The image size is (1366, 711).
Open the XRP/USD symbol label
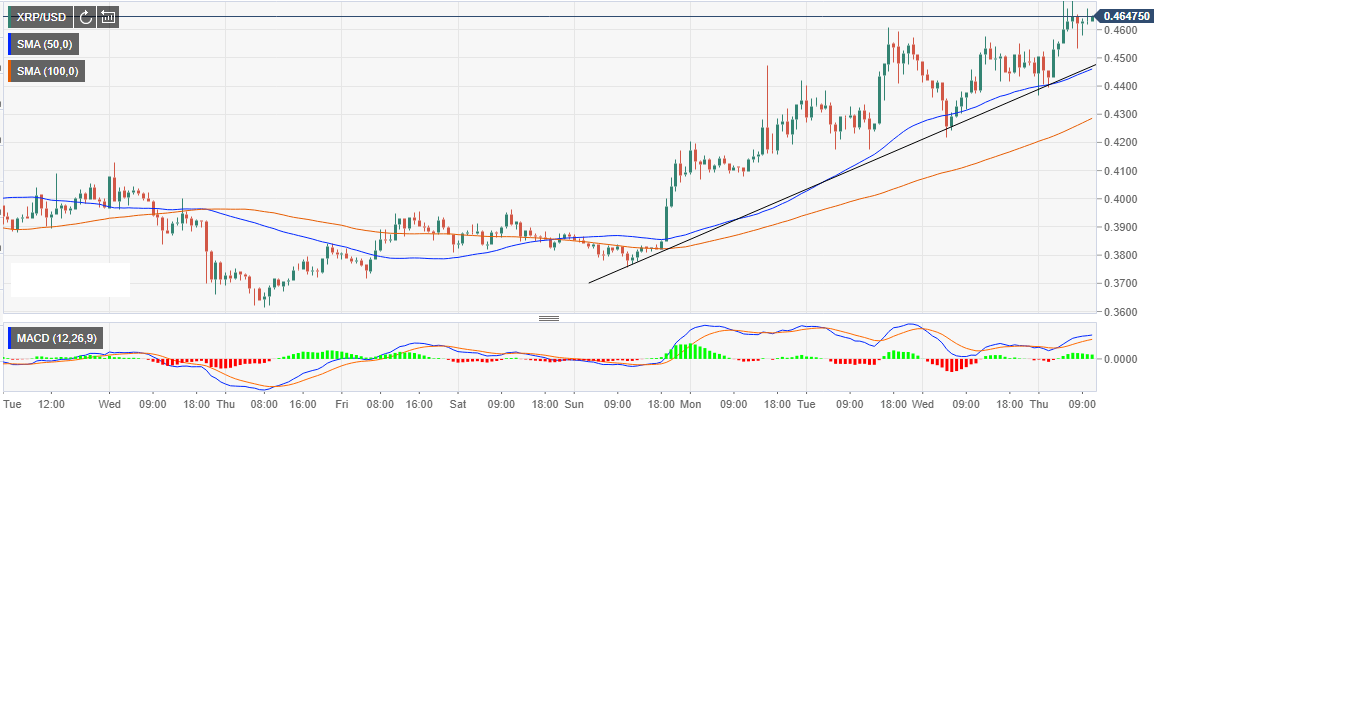point(41,17)
